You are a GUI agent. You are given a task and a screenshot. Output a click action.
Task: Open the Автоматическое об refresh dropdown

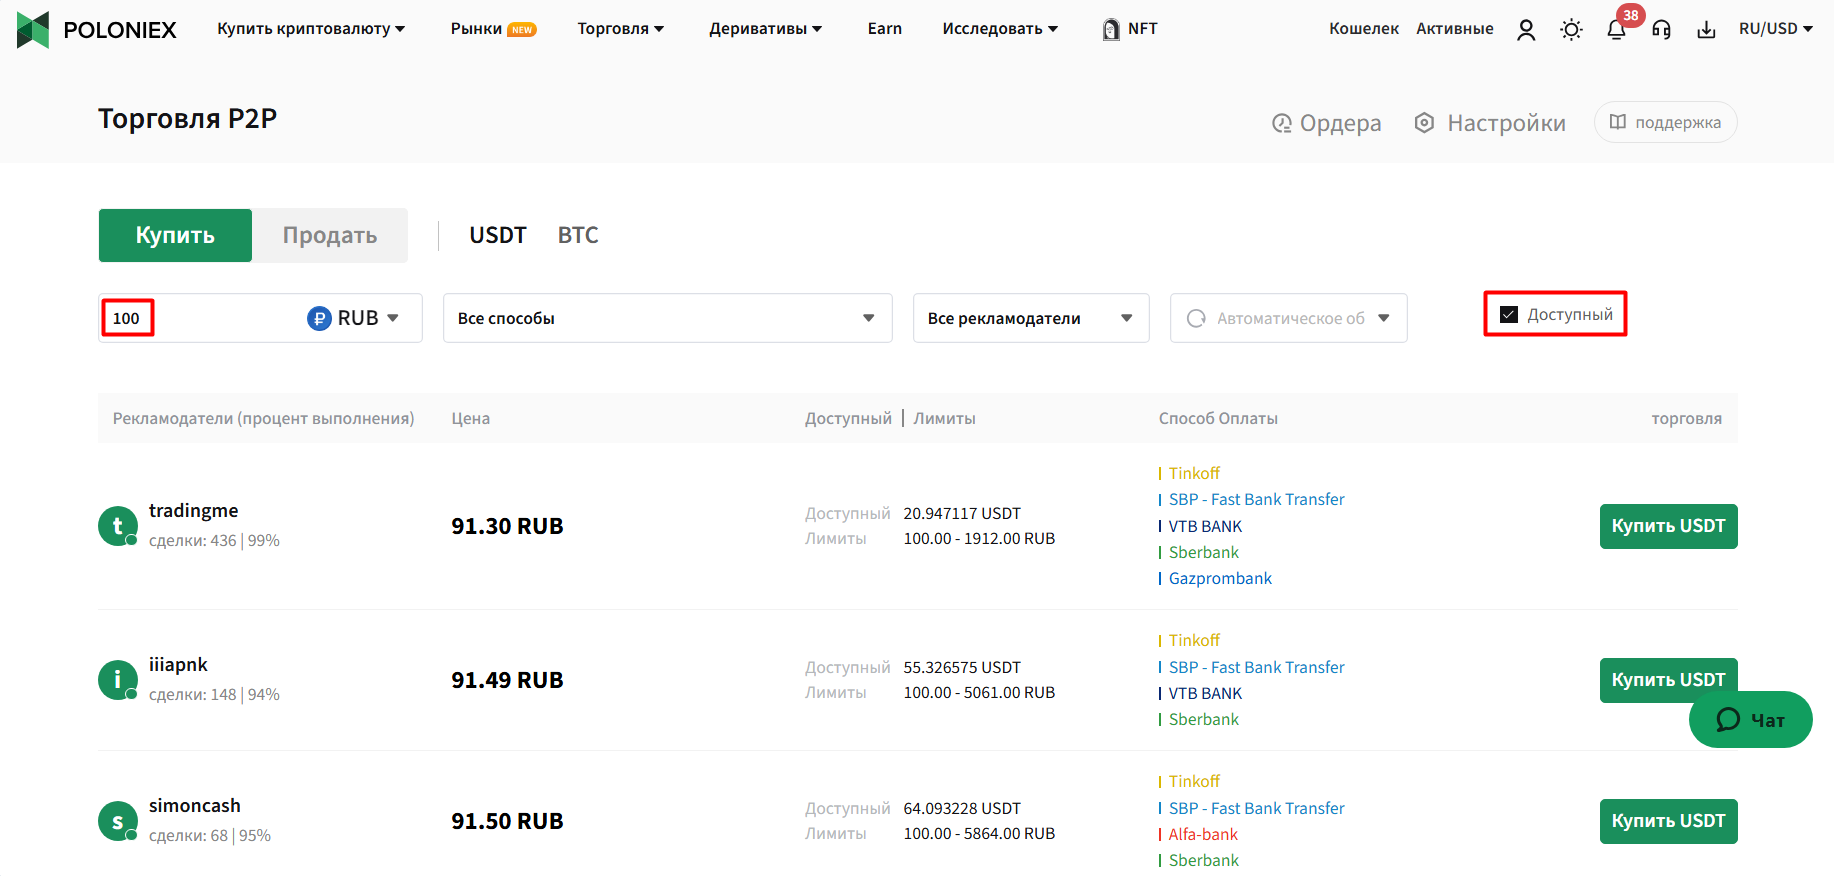click(x=1288, y=318)
